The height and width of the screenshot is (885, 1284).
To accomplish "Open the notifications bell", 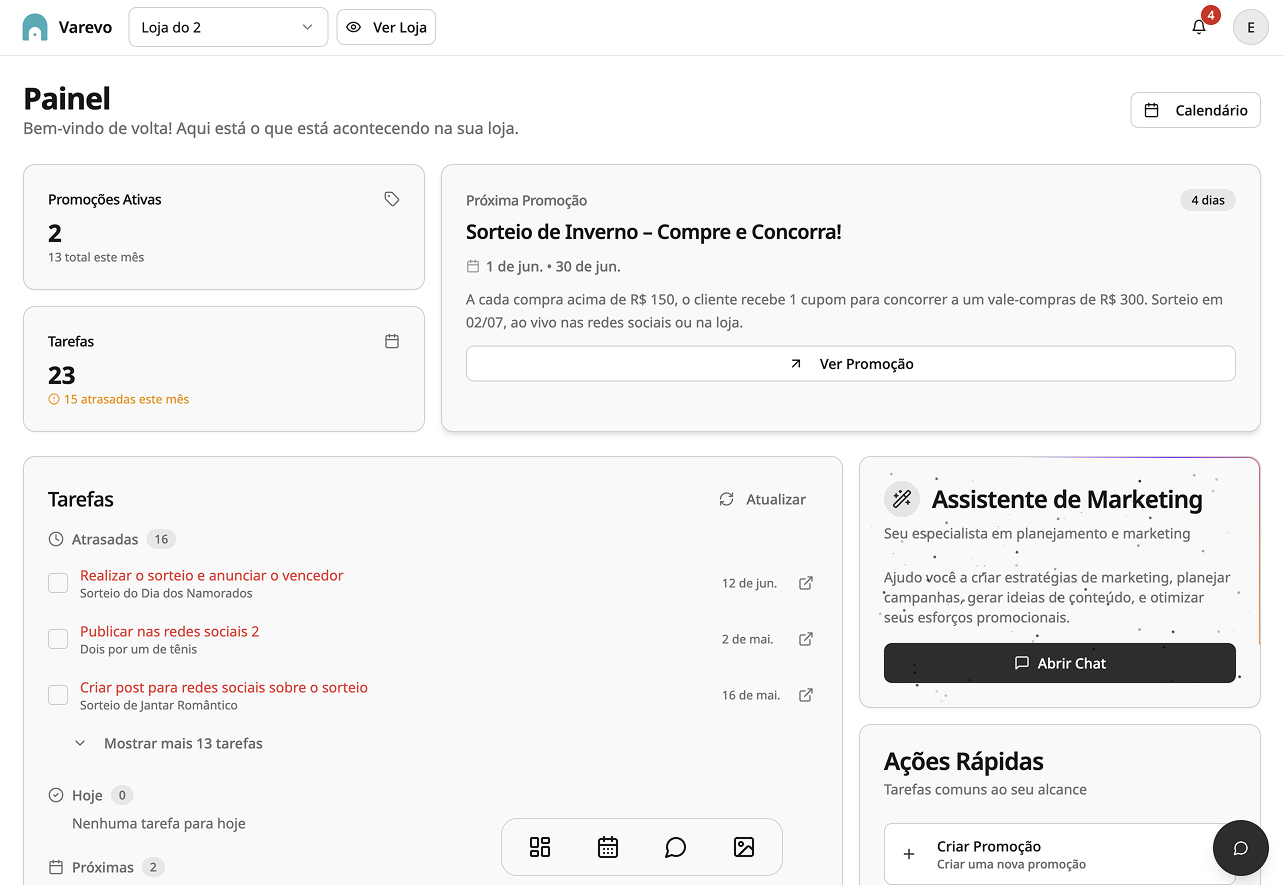I will click(1199, 27).
